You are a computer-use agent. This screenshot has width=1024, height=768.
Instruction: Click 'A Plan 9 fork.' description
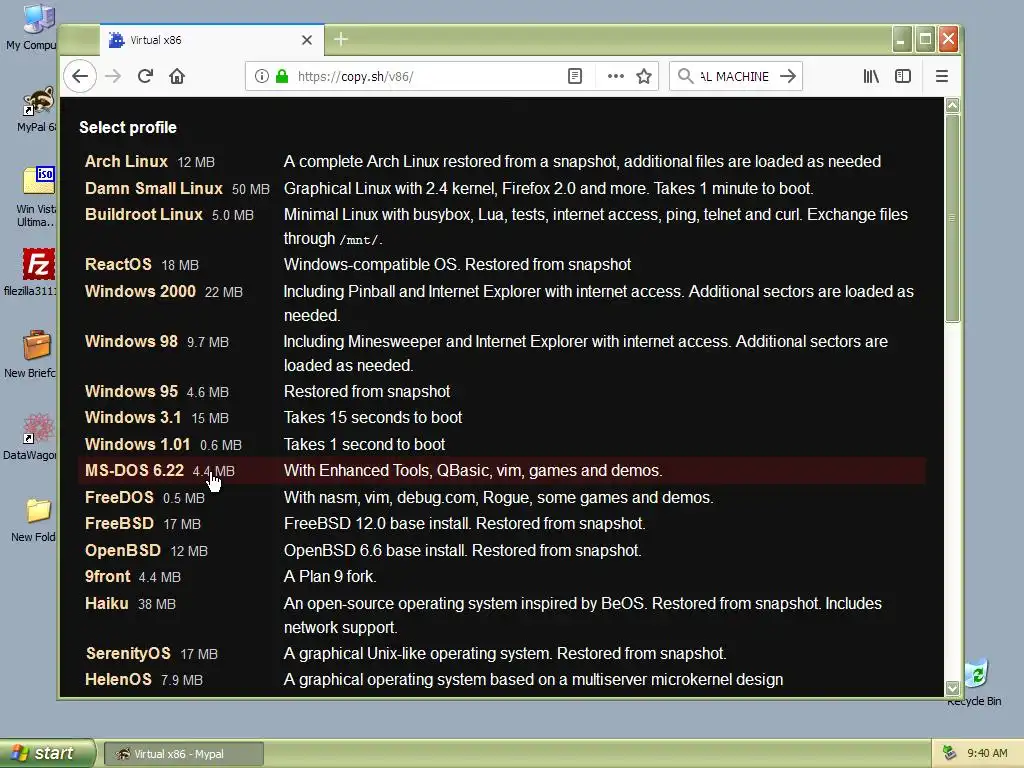tap(330, 577)
